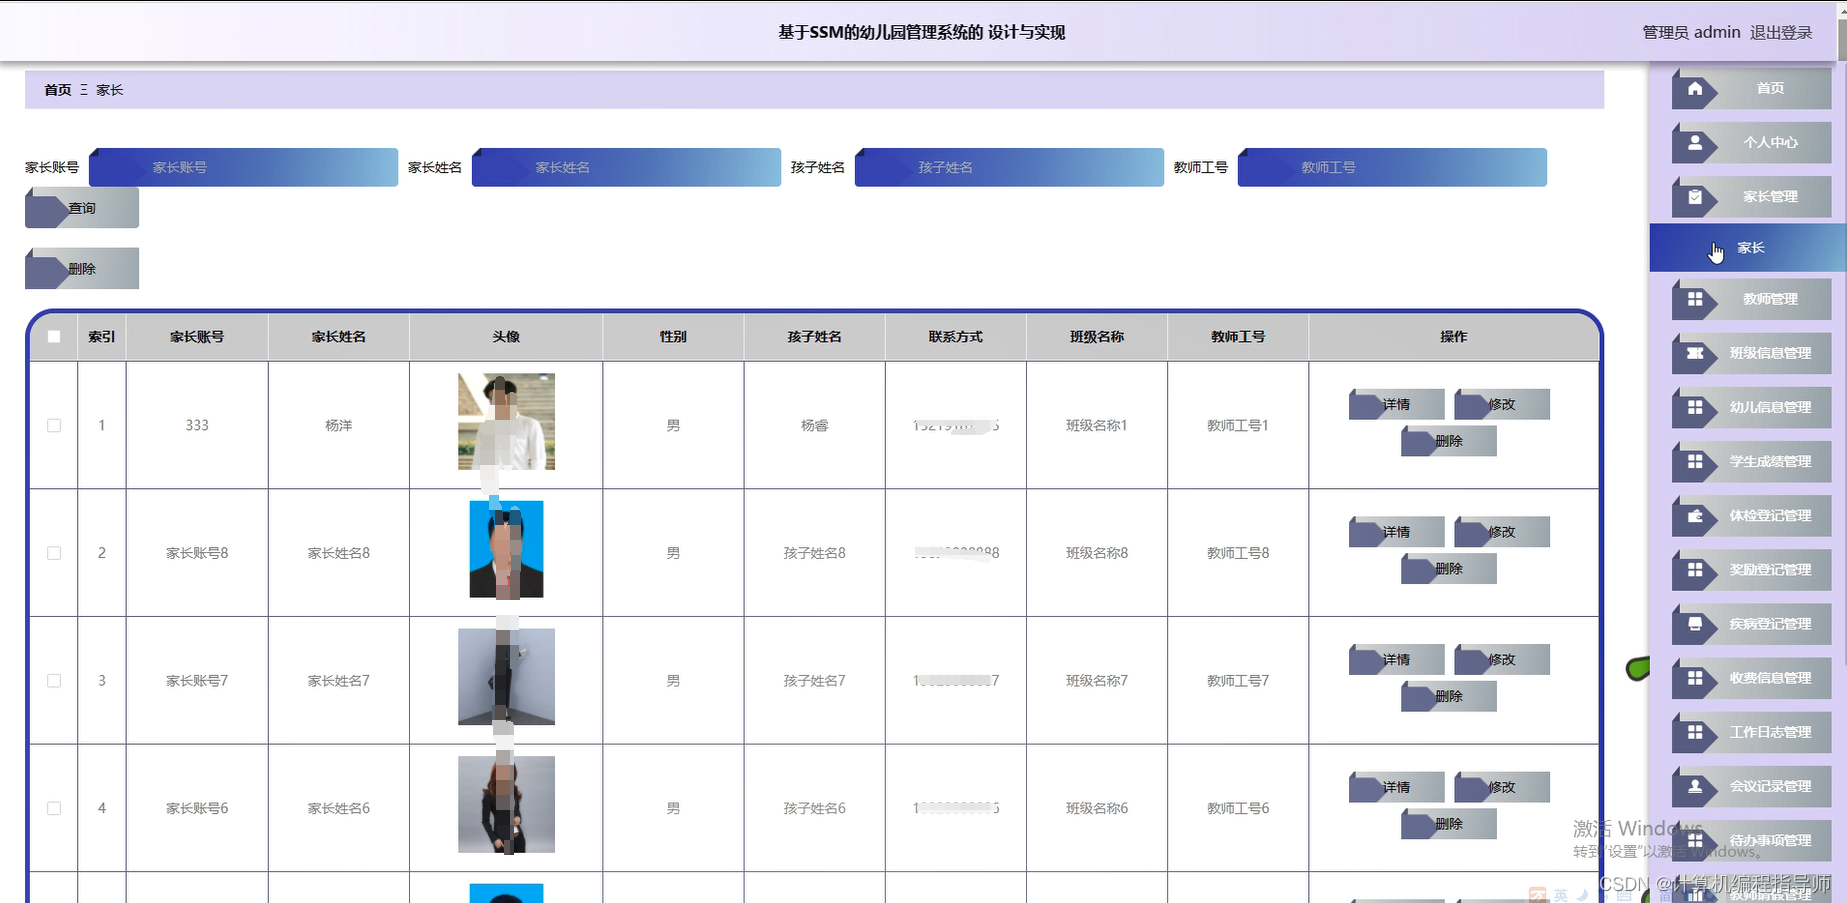Click the person icon beside 会议记录管理

tap(1695, 786)
